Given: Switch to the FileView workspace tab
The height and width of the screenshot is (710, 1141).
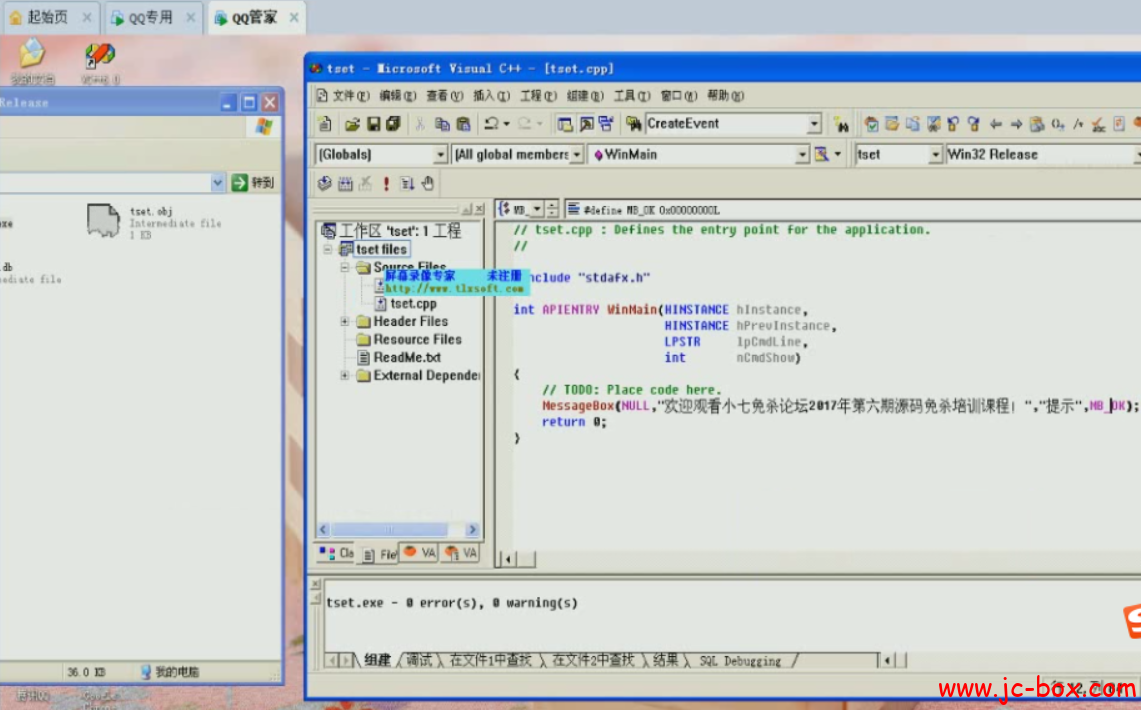Looking at the screenshot, I should point(380,554).
